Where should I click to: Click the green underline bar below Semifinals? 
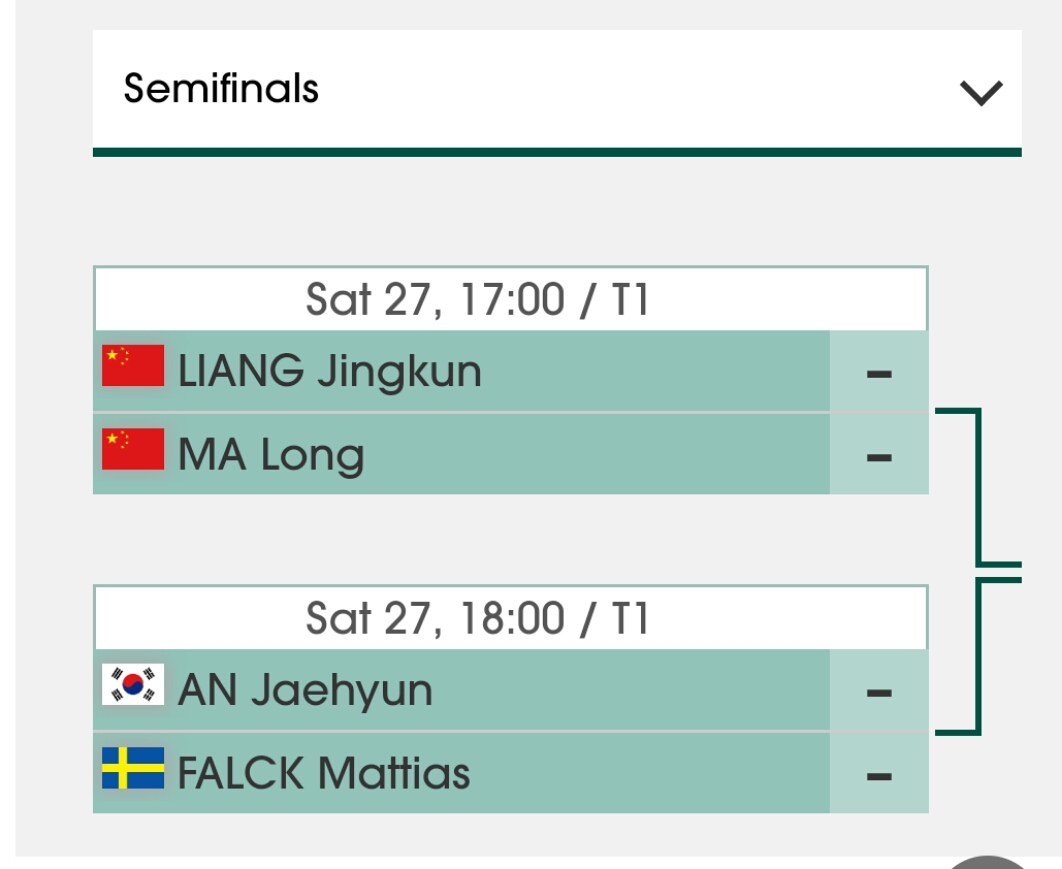click(x=557, y=152)
